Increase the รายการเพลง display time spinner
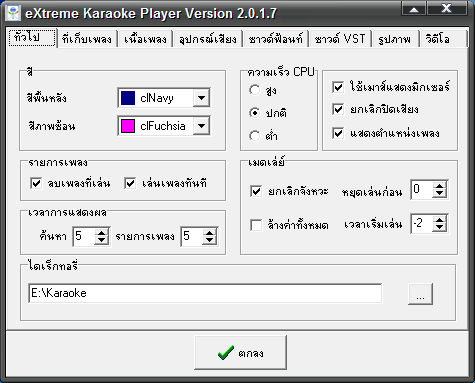This screenshot has height=383, width=475. coord(209,232)
